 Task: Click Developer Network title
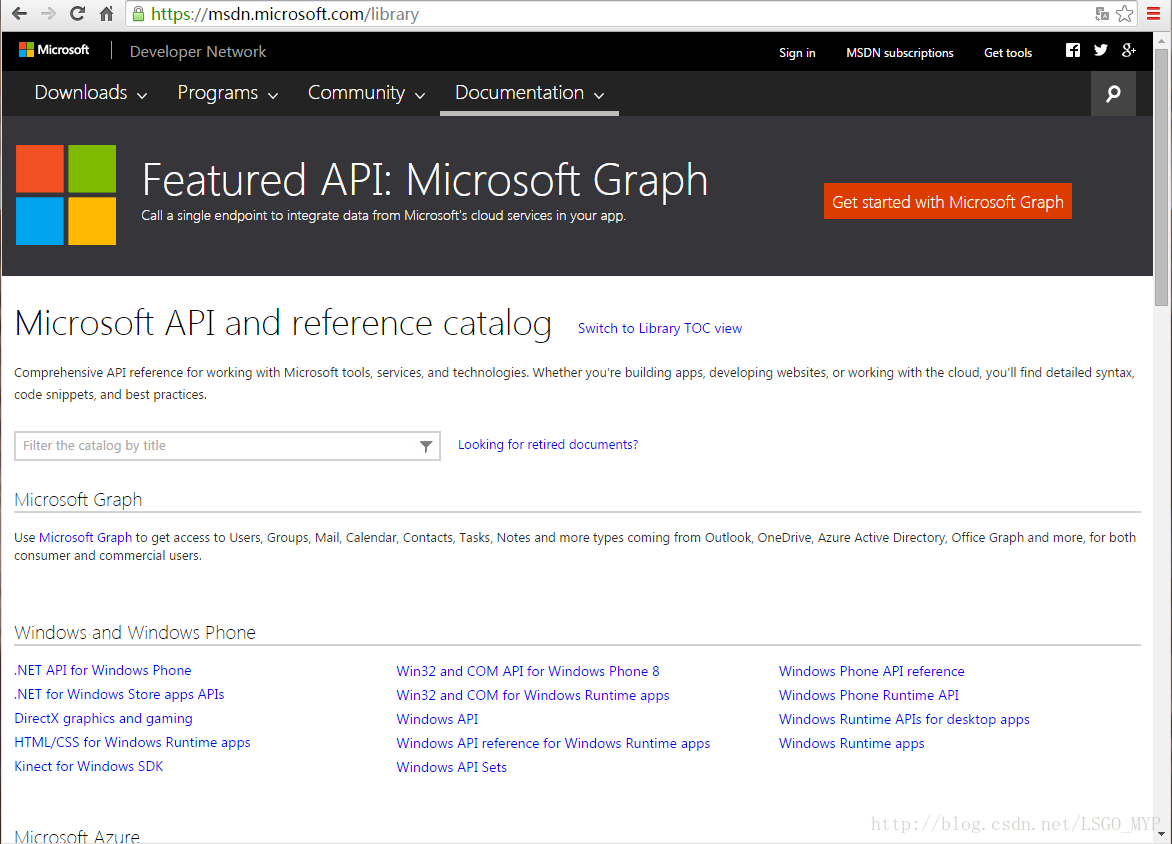click(x=197, y=52)
